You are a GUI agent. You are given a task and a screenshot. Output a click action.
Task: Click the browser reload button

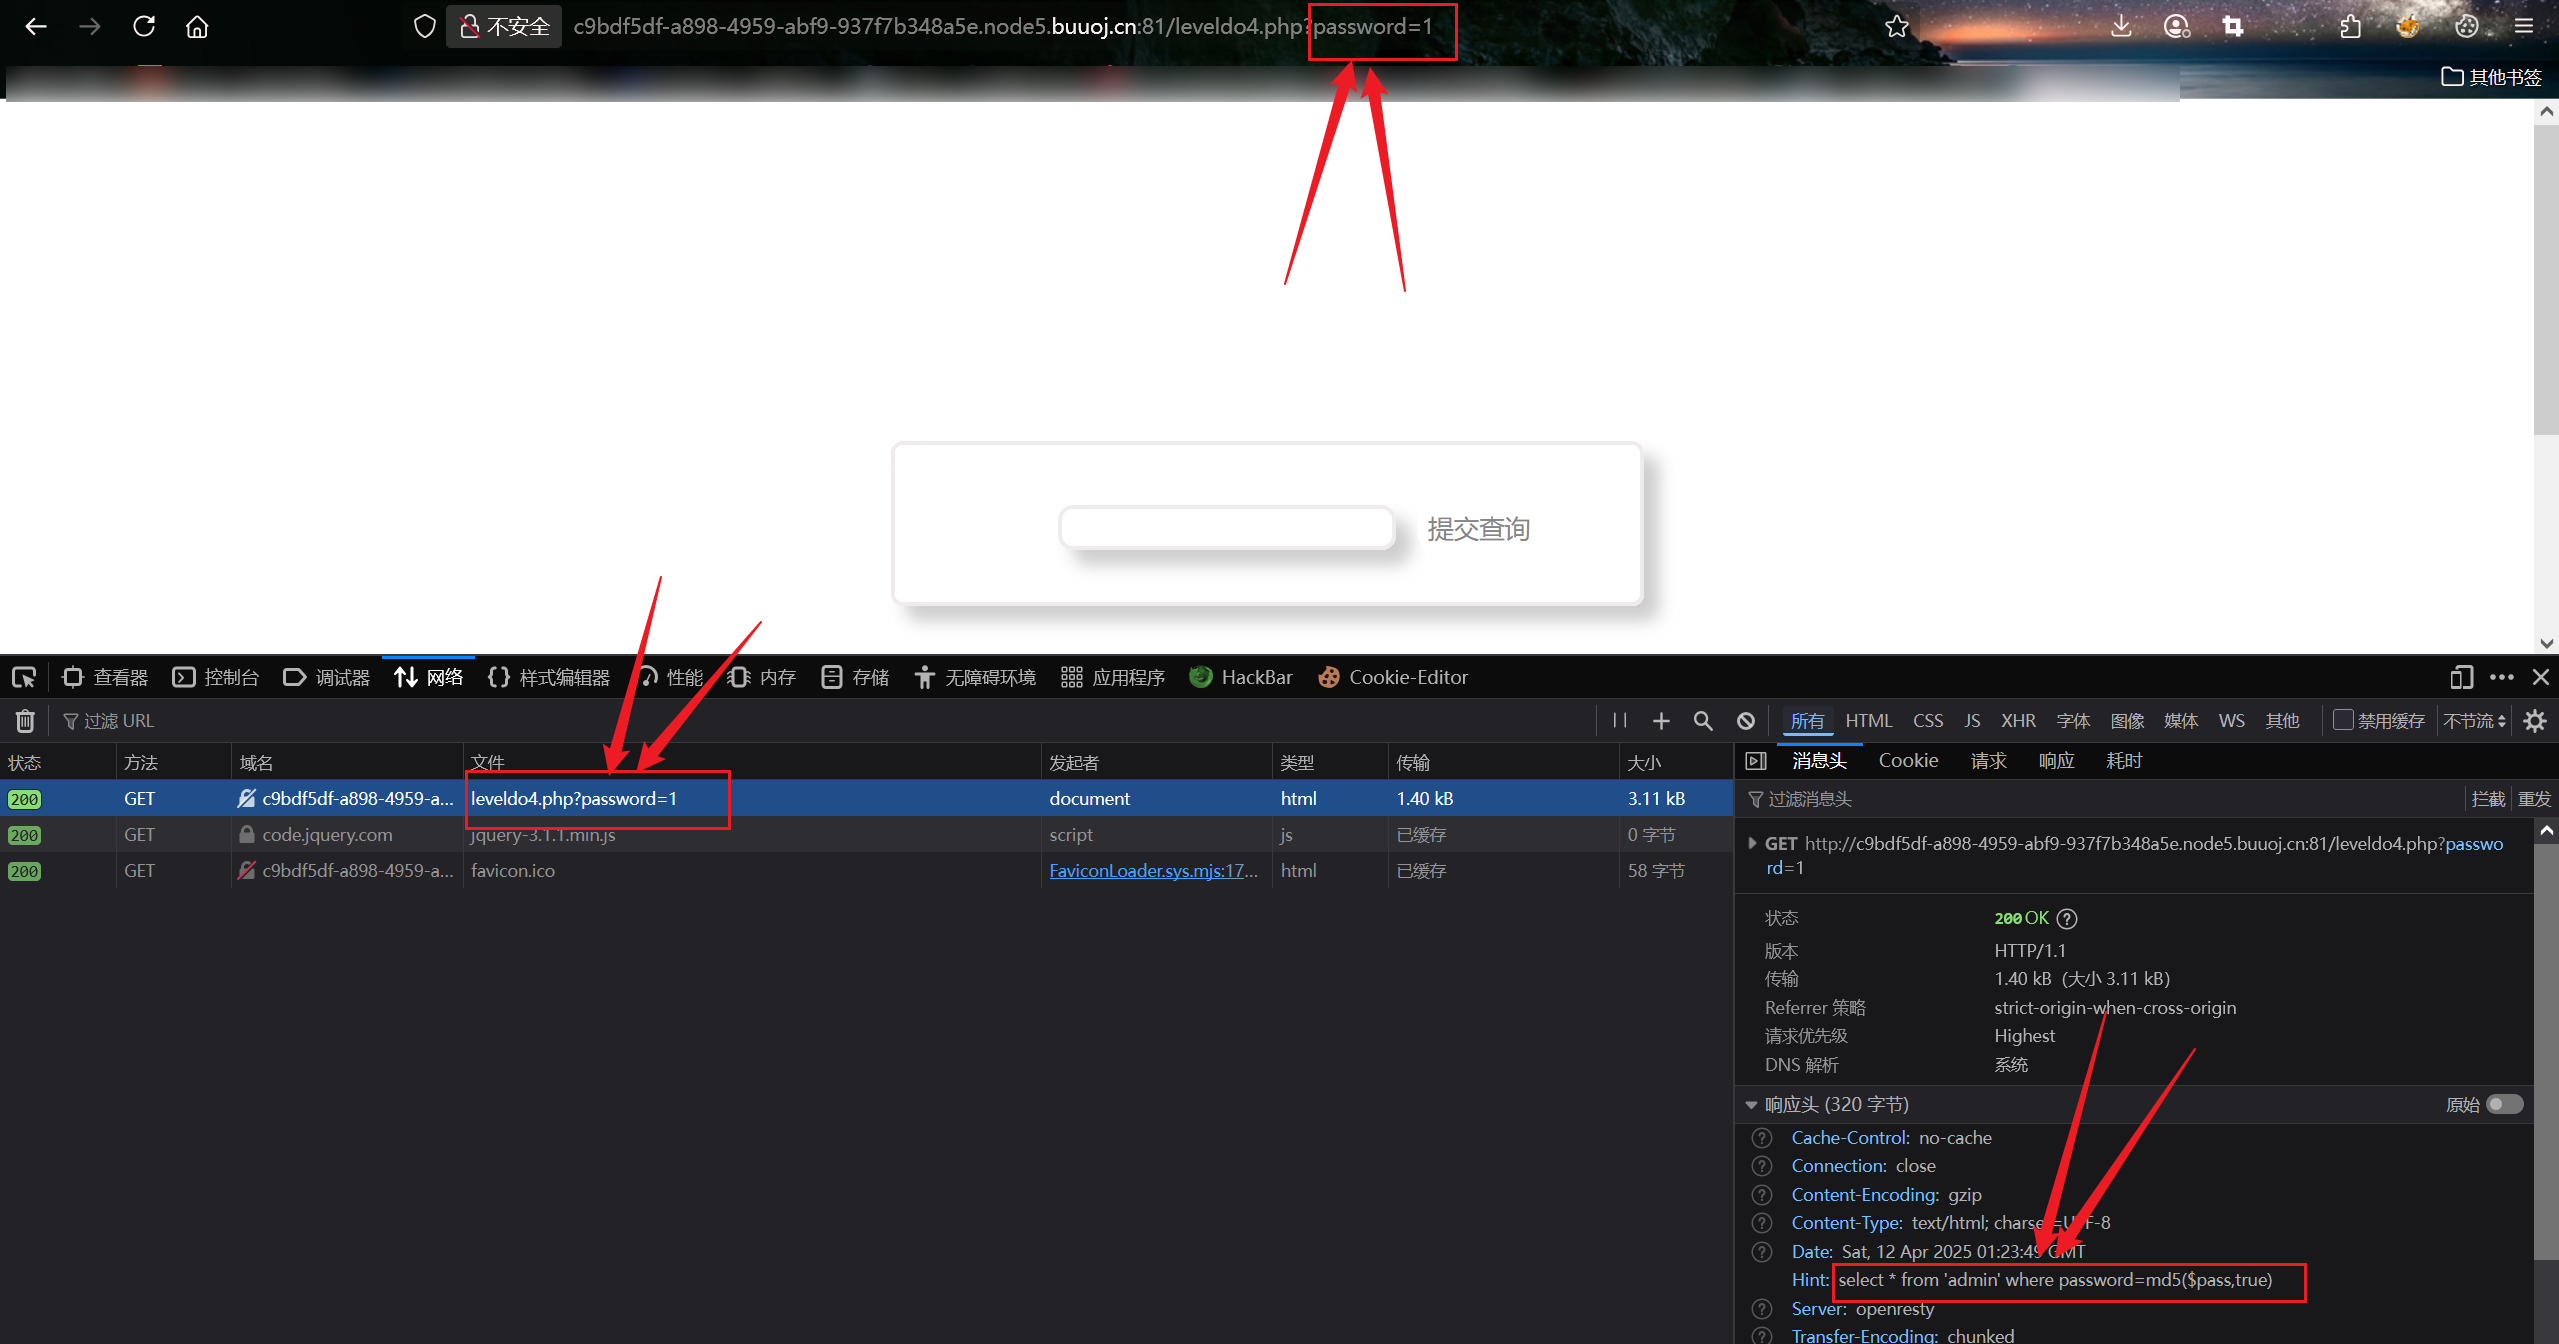(144, 27)
